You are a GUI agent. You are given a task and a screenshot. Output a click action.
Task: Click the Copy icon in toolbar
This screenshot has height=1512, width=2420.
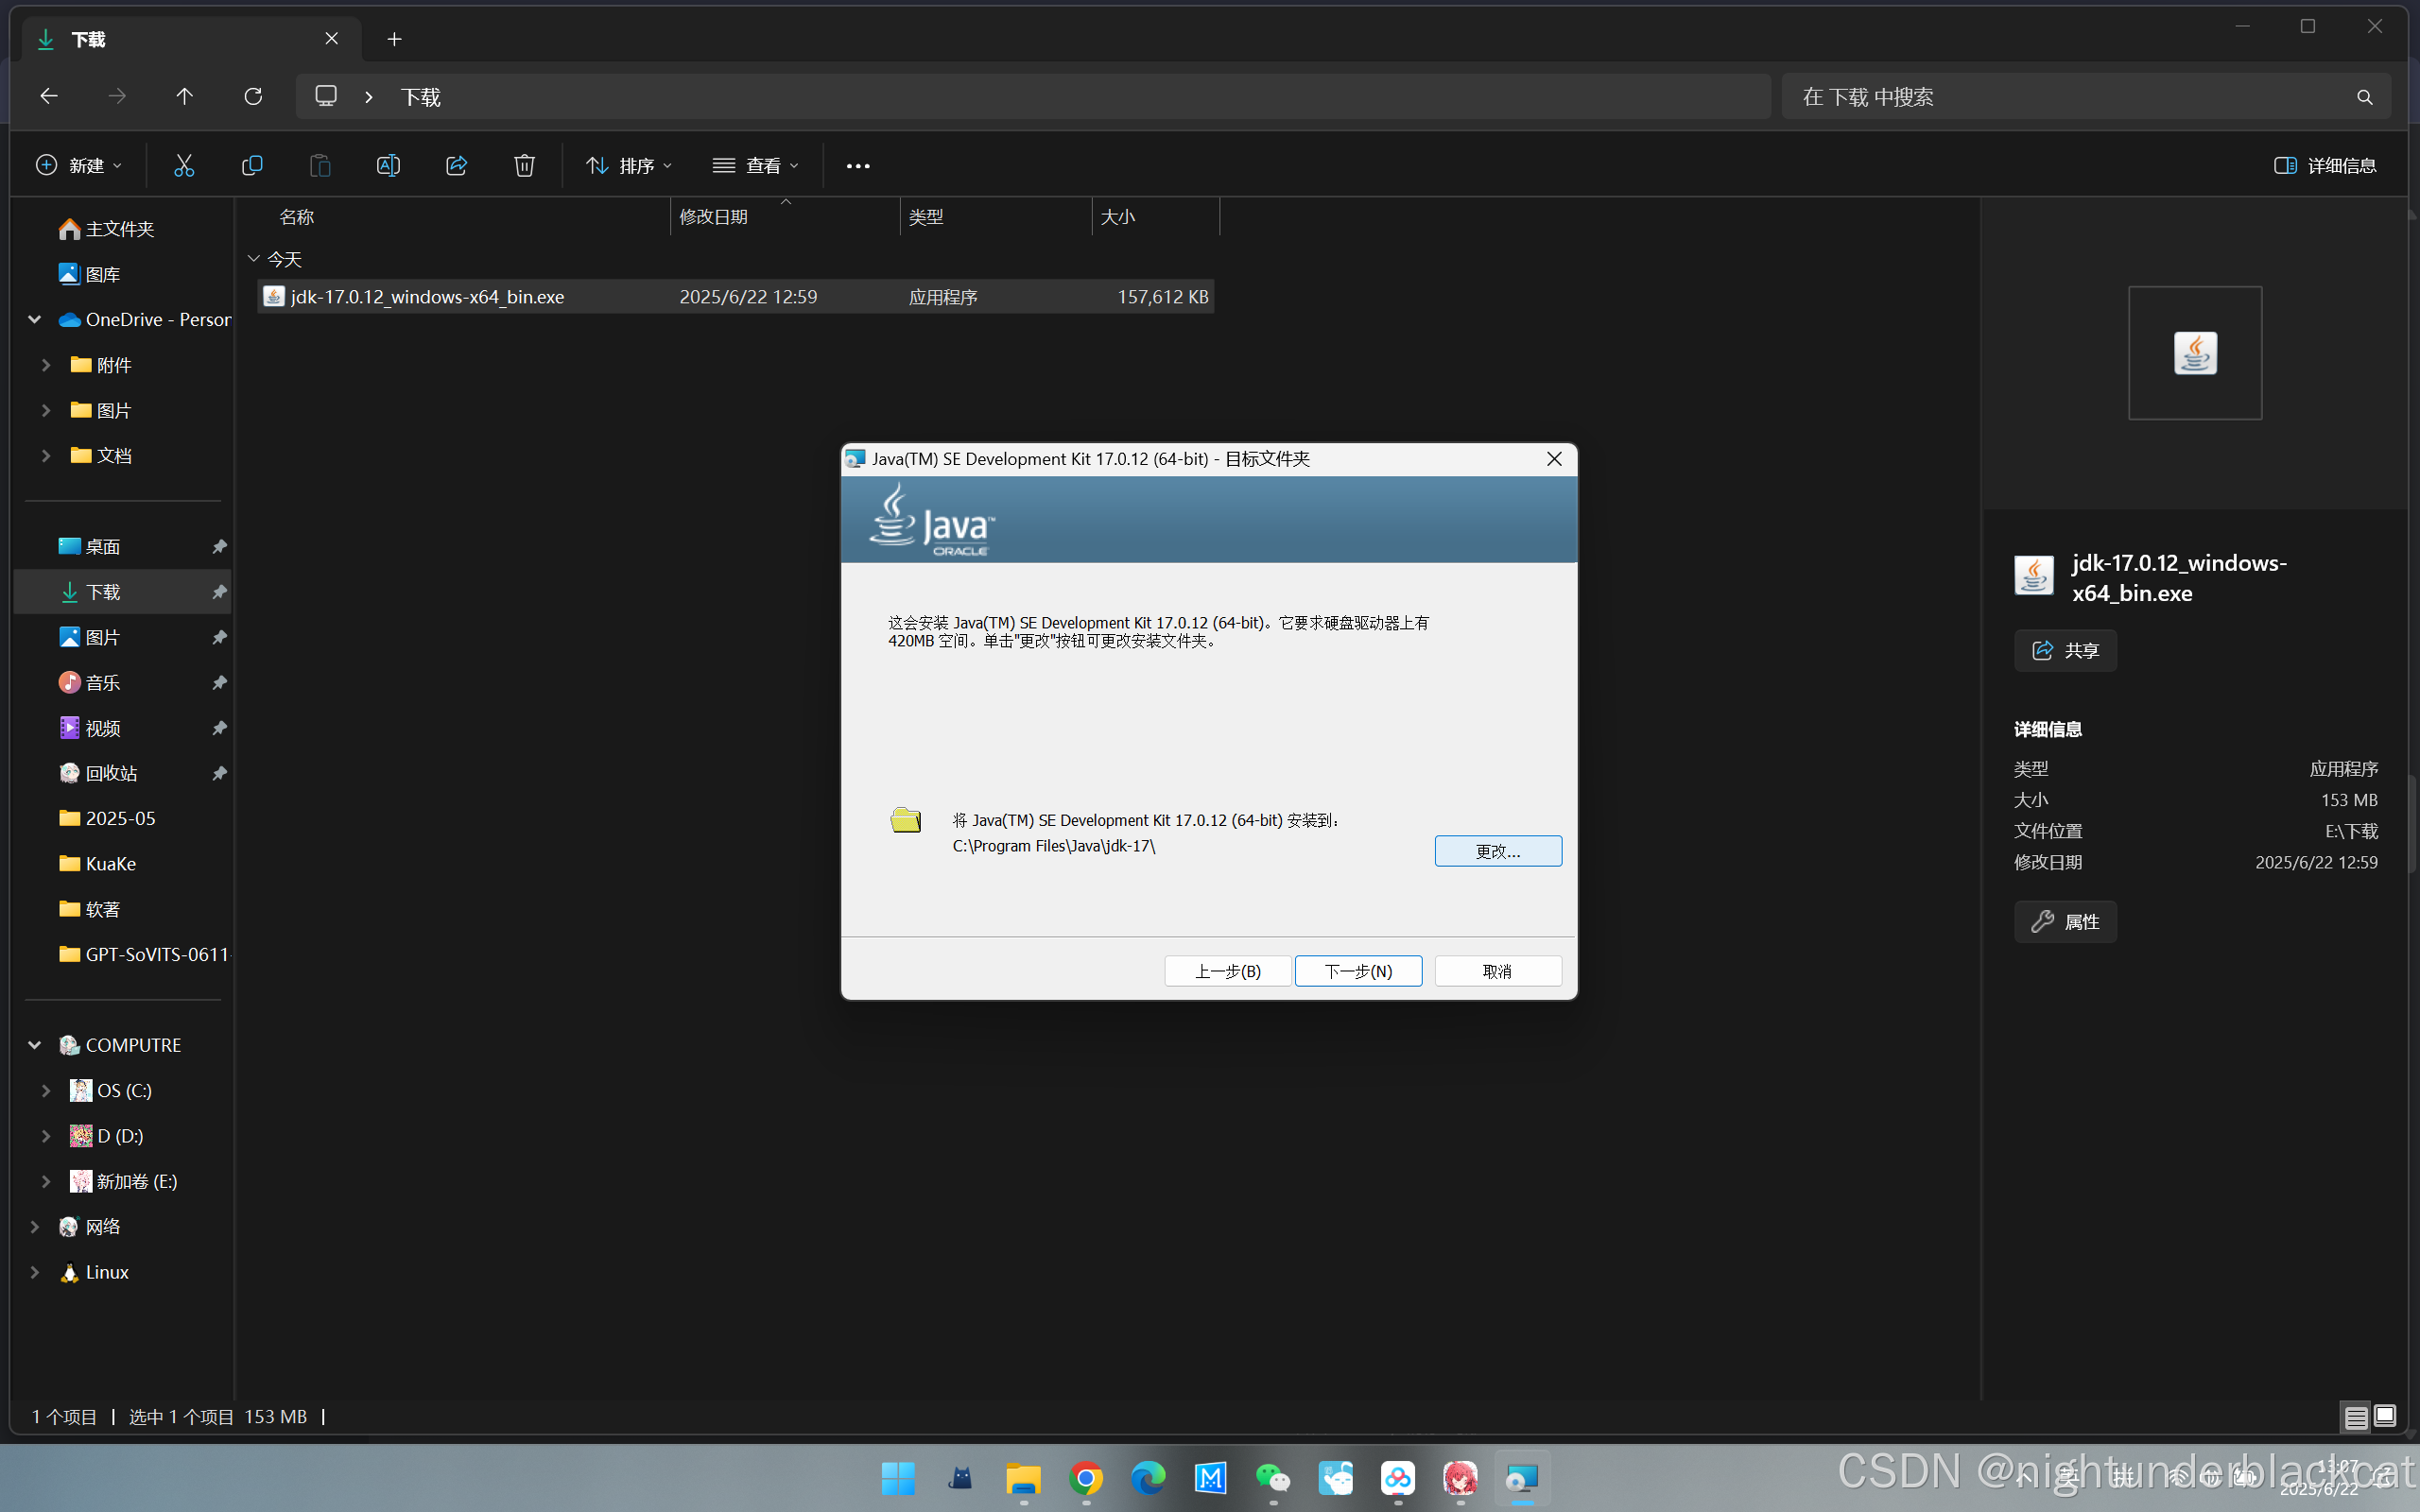tap(252, 165)
